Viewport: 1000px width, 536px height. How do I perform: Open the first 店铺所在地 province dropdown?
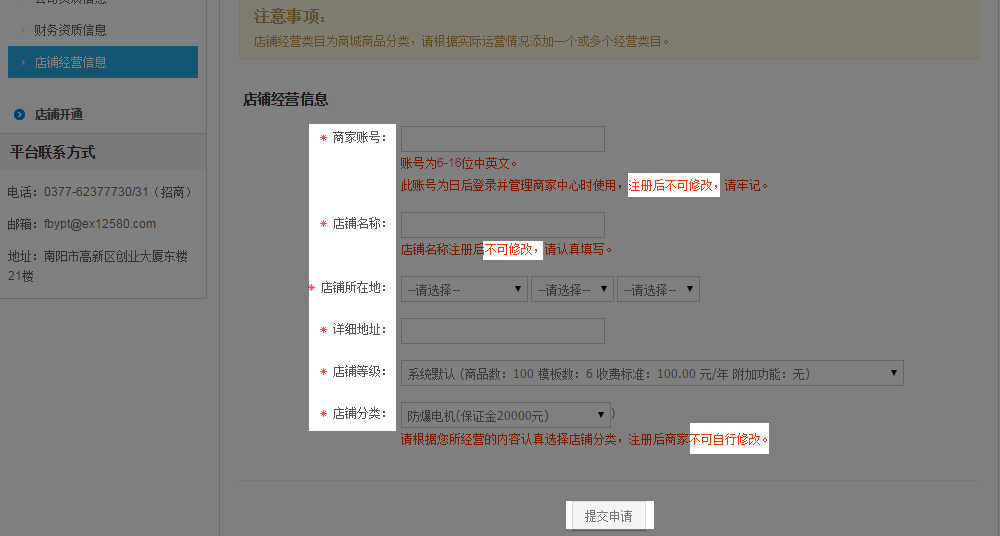pos(464,290)
